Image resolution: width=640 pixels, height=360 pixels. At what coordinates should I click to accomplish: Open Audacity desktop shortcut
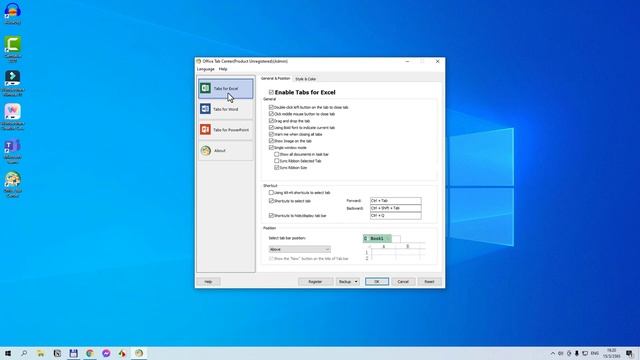[x=13, y=13]
